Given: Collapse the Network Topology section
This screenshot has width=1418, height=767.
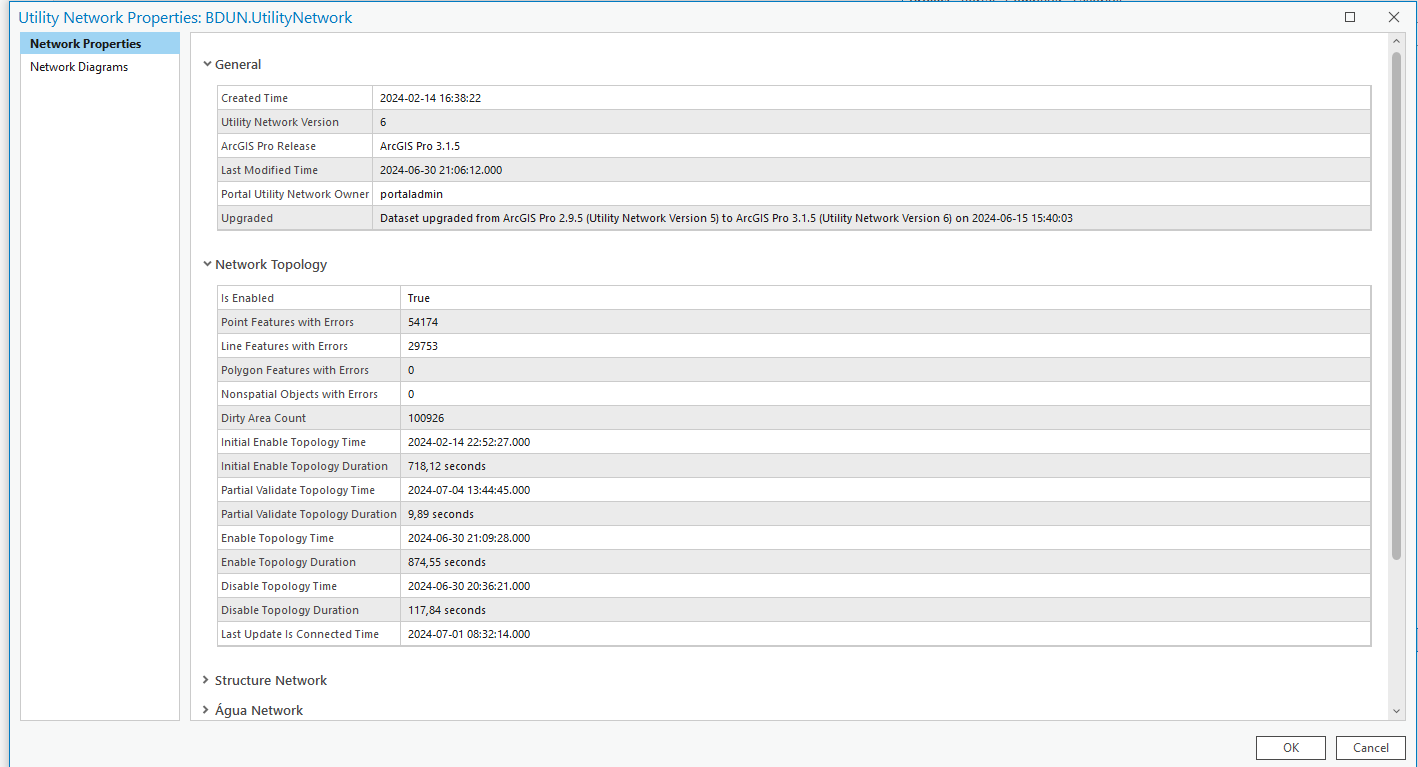Looking at the screenshot, I should [x=207, y=264].
